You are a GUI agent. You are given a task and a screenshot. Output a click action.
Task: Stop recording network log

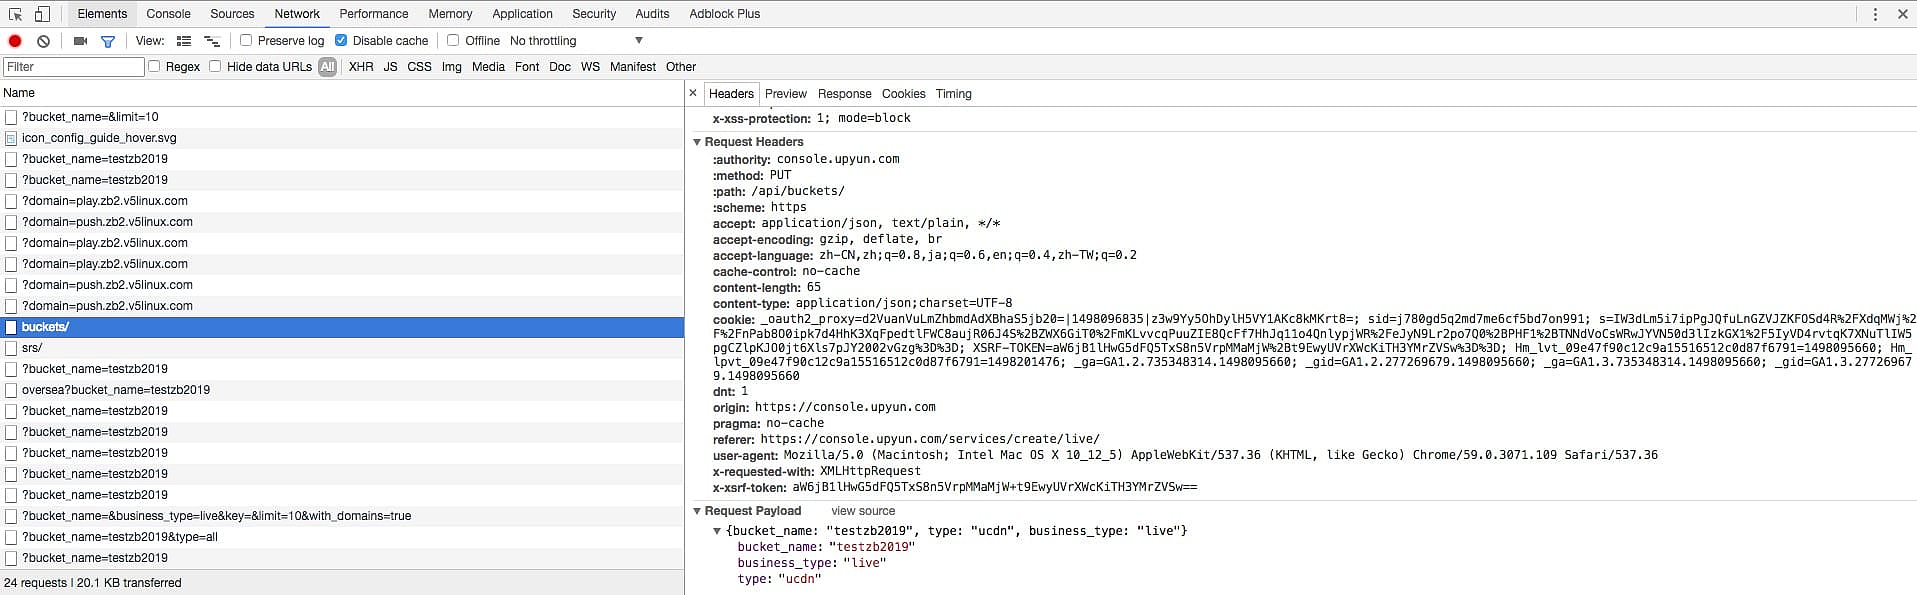pyautogui.click(x=15, y=41)
